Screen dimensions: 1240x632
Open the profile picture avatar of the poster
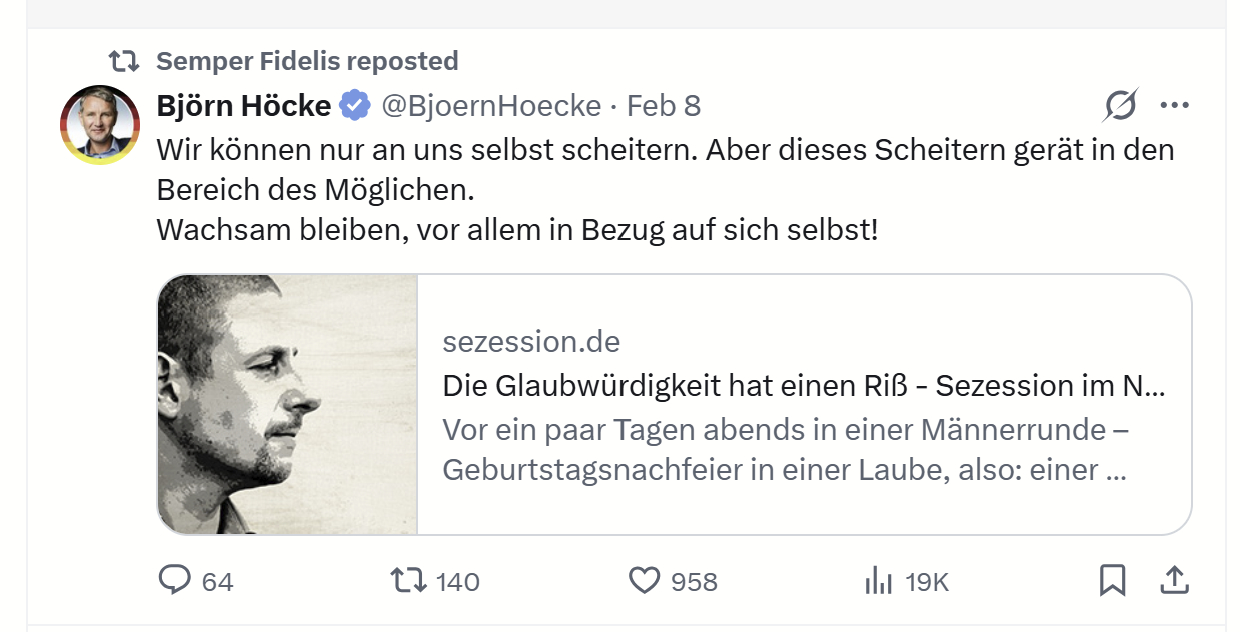point(100,125)
